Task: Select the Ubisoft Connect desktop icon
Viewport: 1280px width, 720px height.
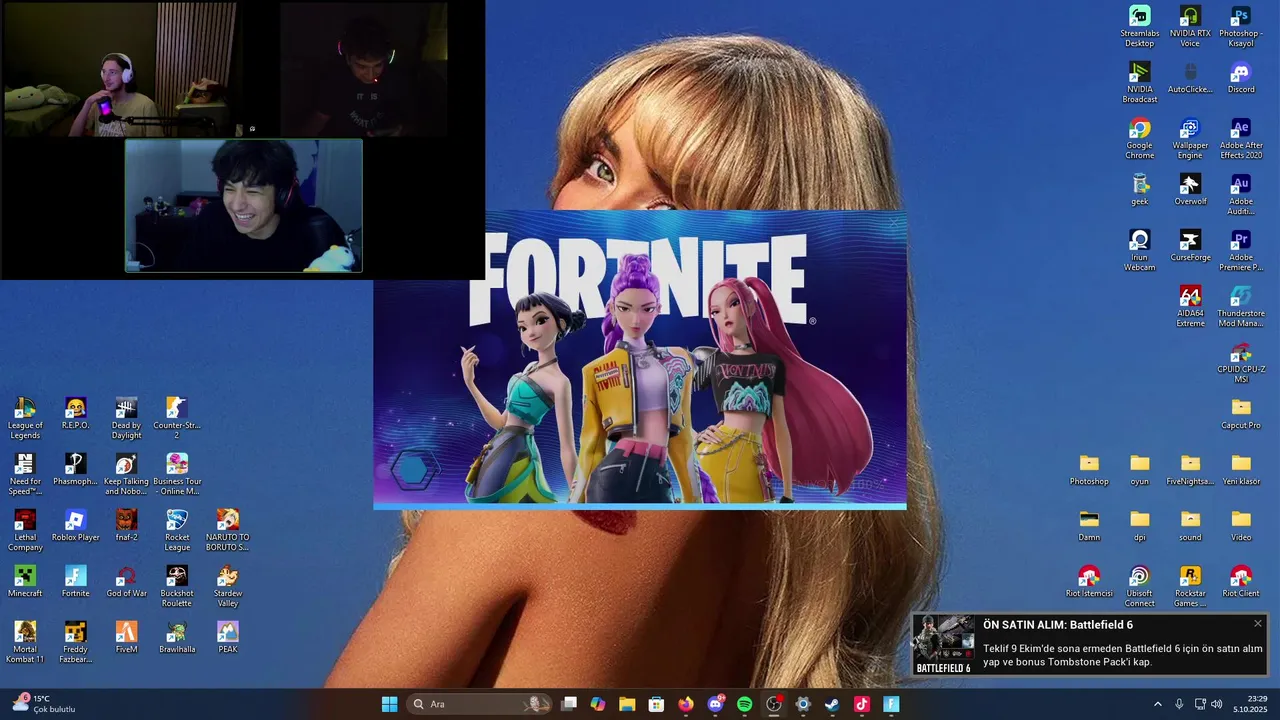Action: pyautogui.click(x=1140, y=586)
